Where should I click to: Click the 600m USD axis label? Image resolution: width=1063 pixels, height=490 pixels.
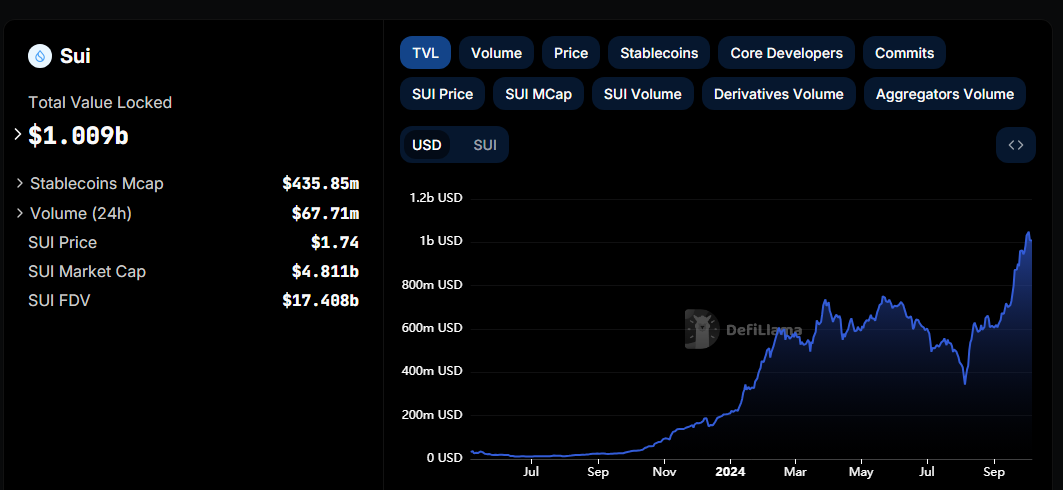pyautogui.click(x=431, y=328)
